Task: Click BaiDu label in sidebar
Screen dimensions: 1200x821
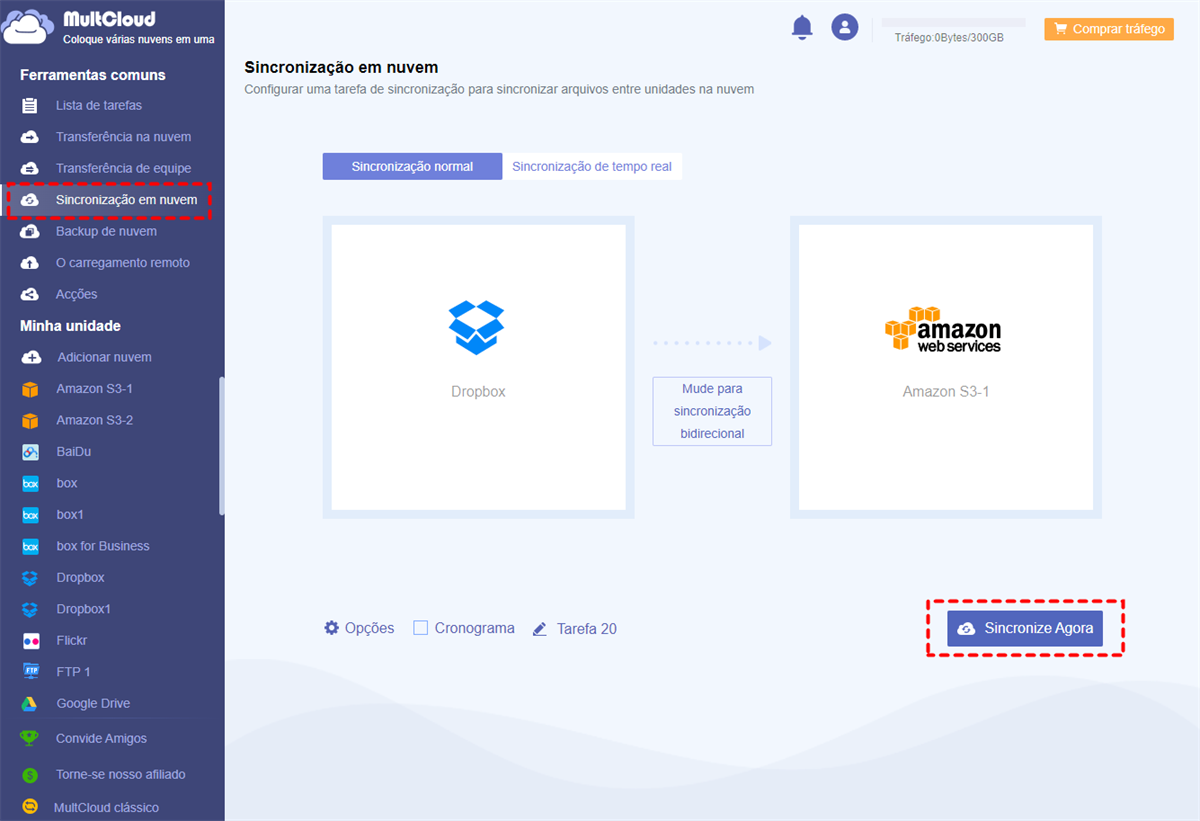Action: coord(74,452)
